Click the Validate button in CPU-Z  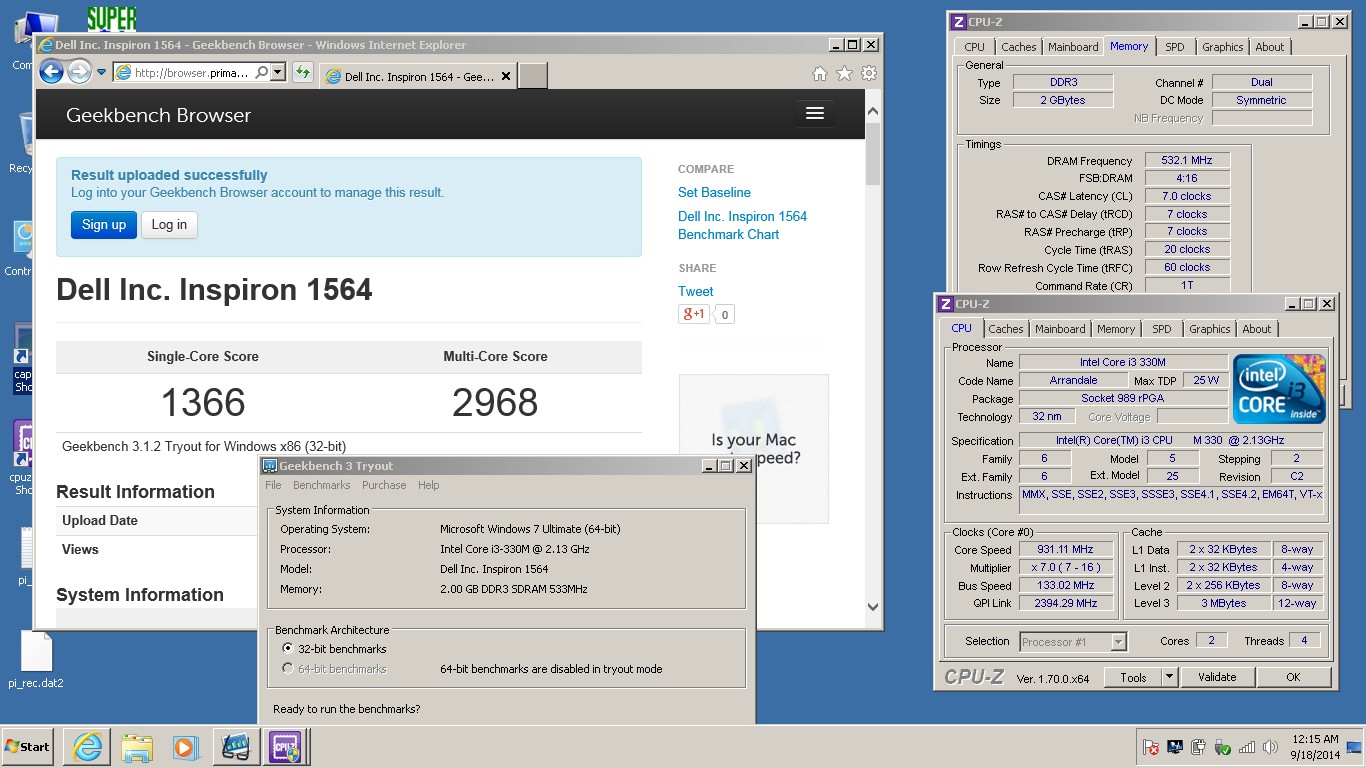tap(1217, 677)
